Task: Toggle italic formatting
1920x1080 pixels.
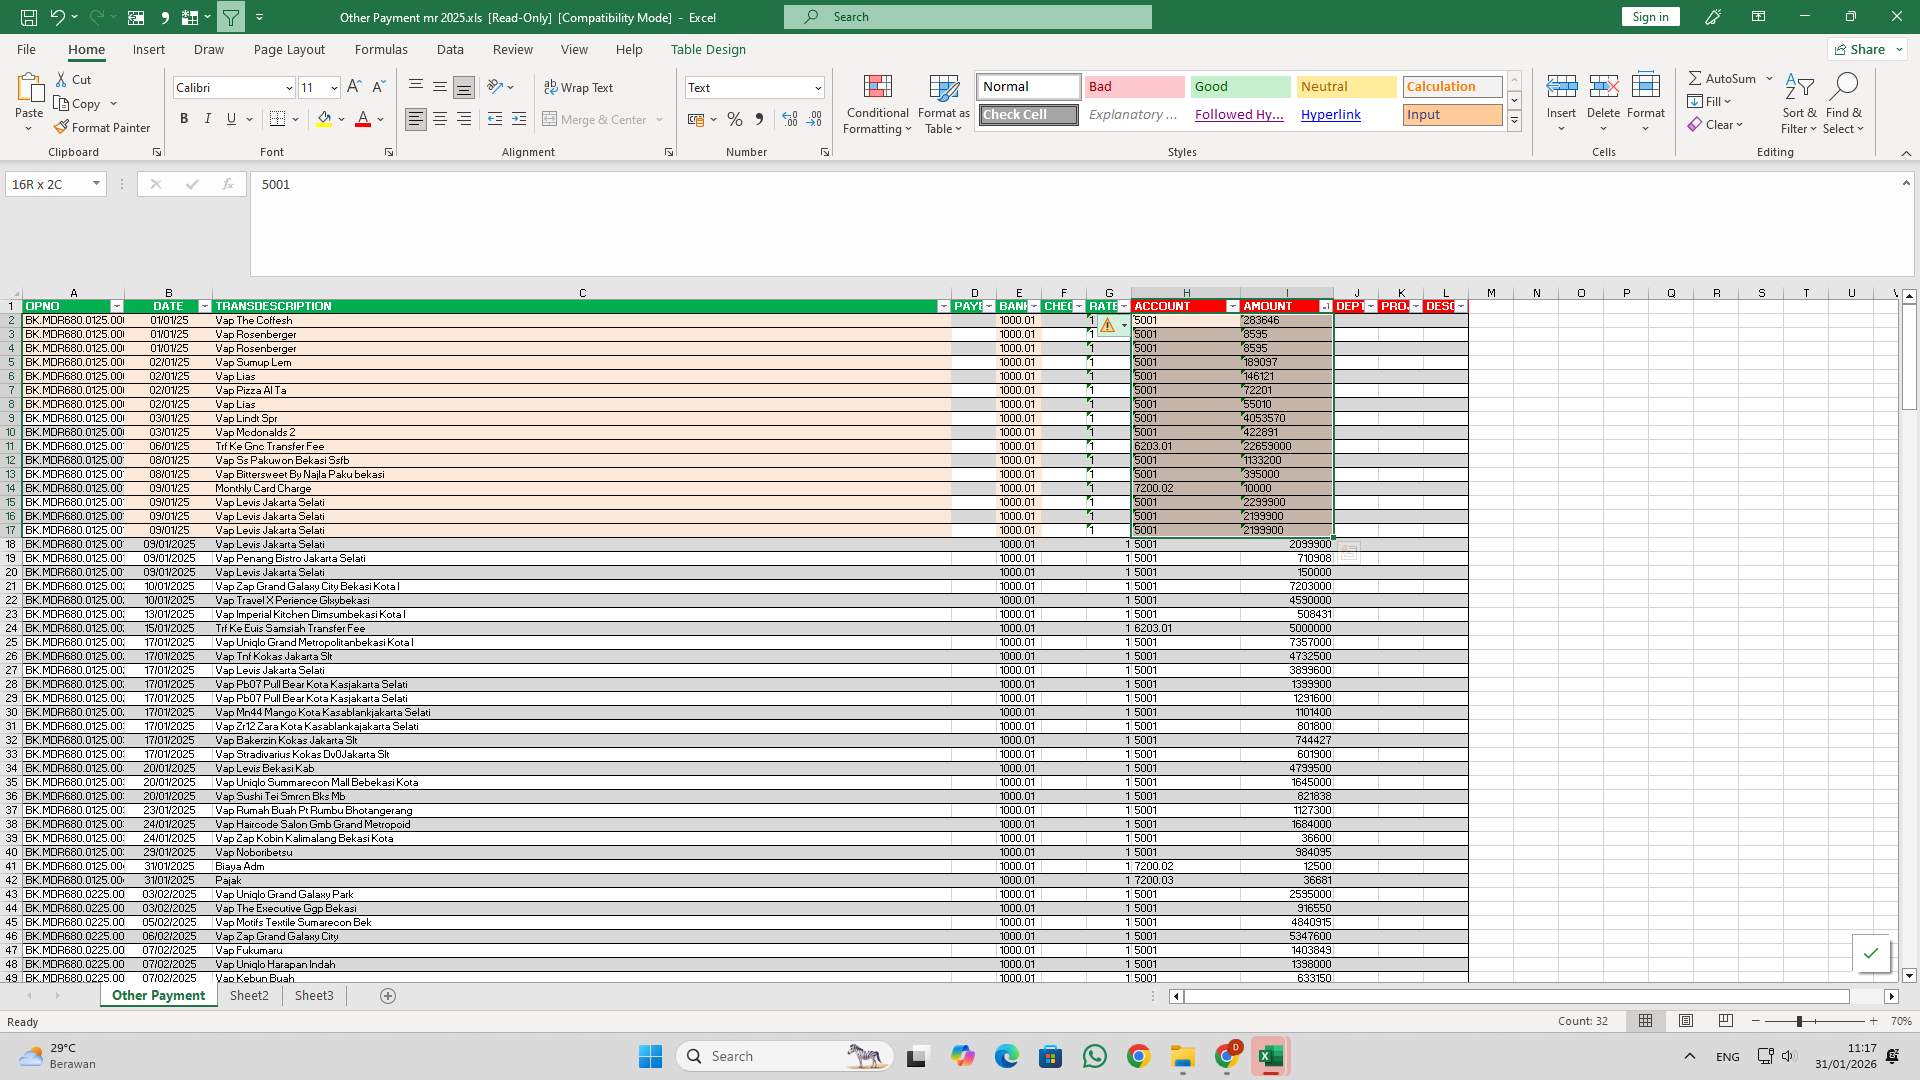Action: pos(208,118)
